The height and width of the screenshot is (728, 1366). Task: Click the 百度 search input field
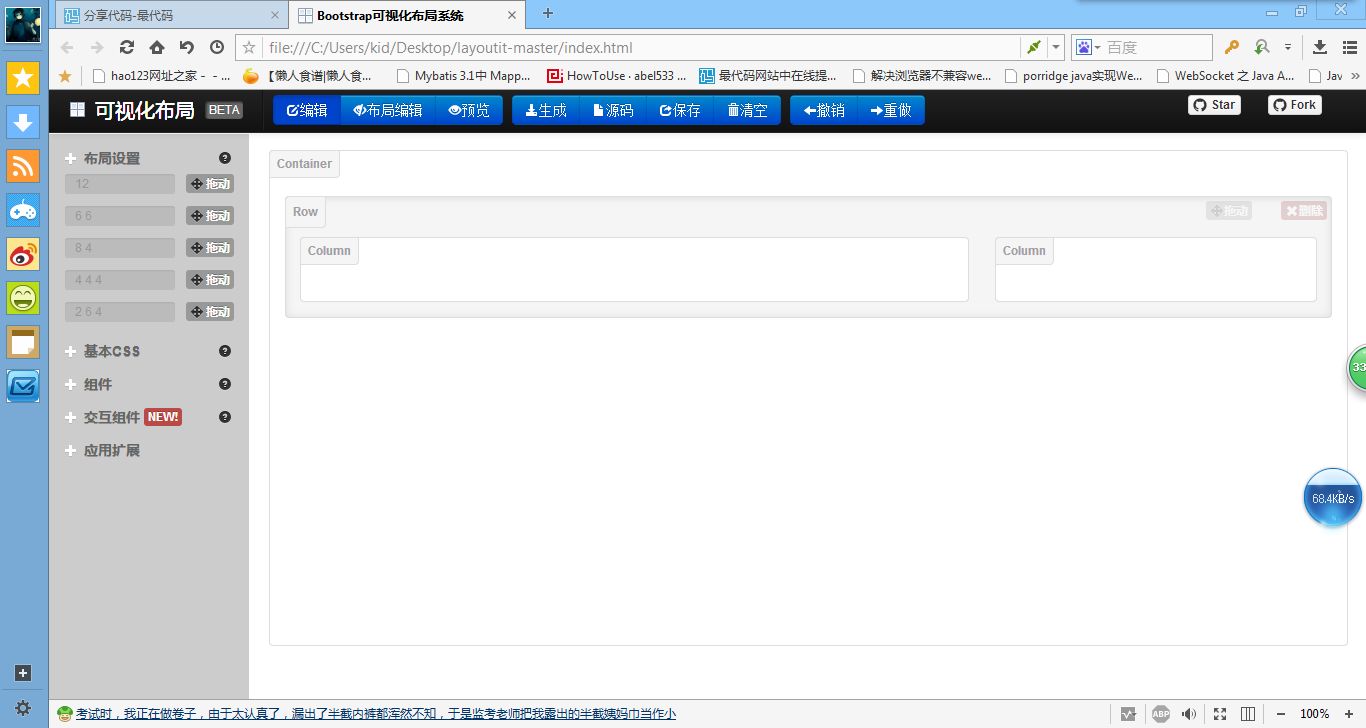click(1157, 47)
